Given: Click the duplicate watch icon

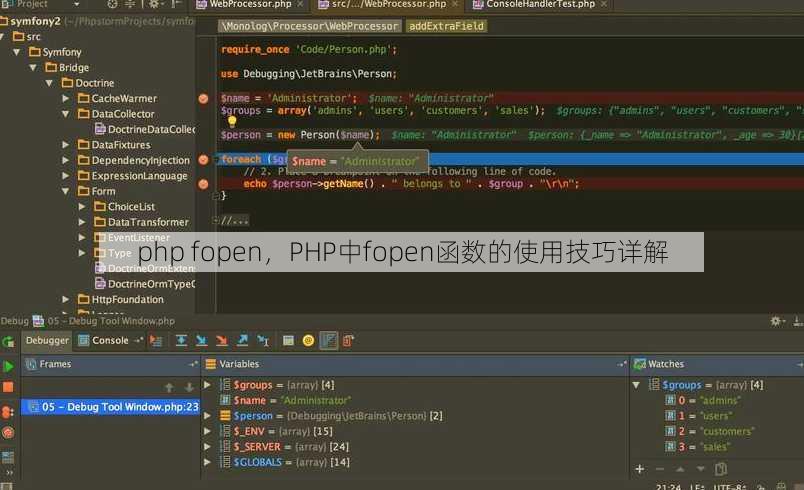Looking at the screenshot, I should point(721,469).
